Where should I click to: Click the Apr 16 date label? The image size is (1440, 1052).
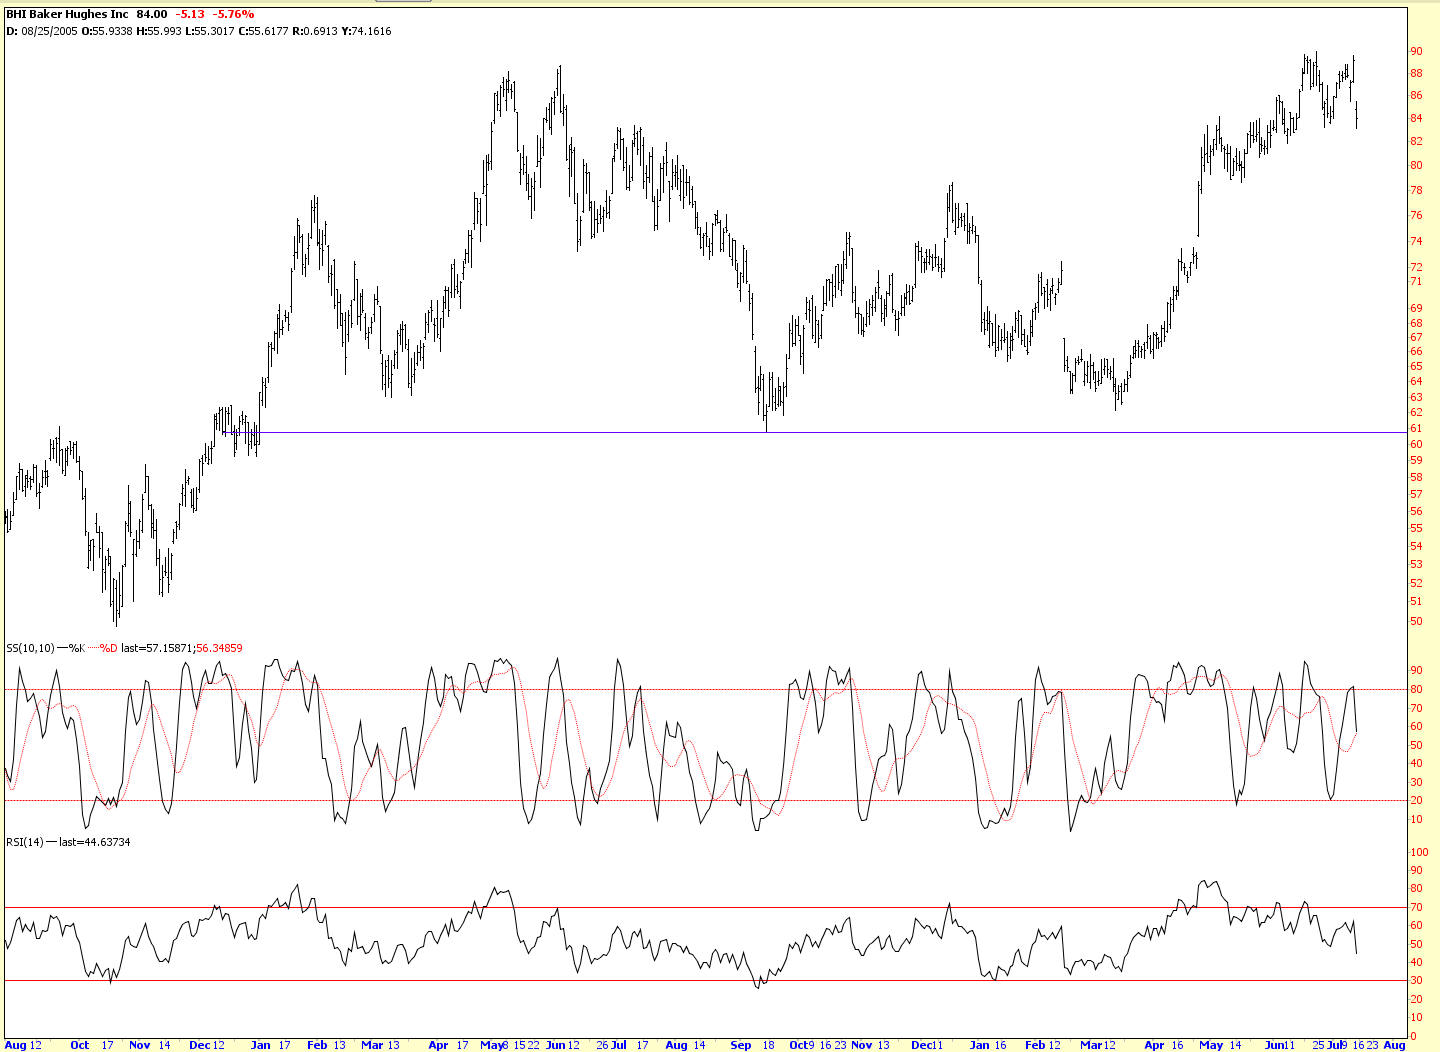(x=1164, y=1045)
